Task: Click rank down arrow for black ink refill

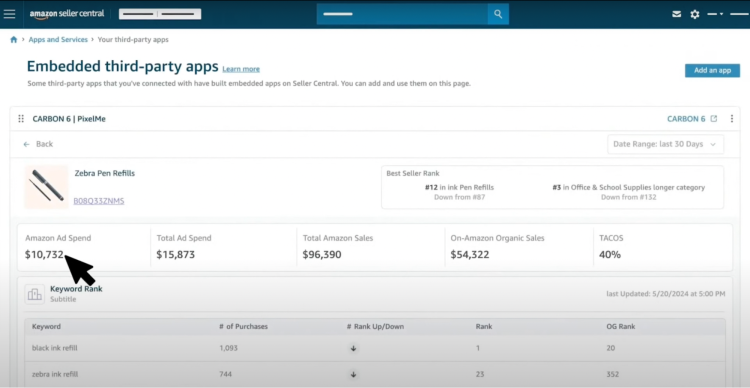Action: 353,348
